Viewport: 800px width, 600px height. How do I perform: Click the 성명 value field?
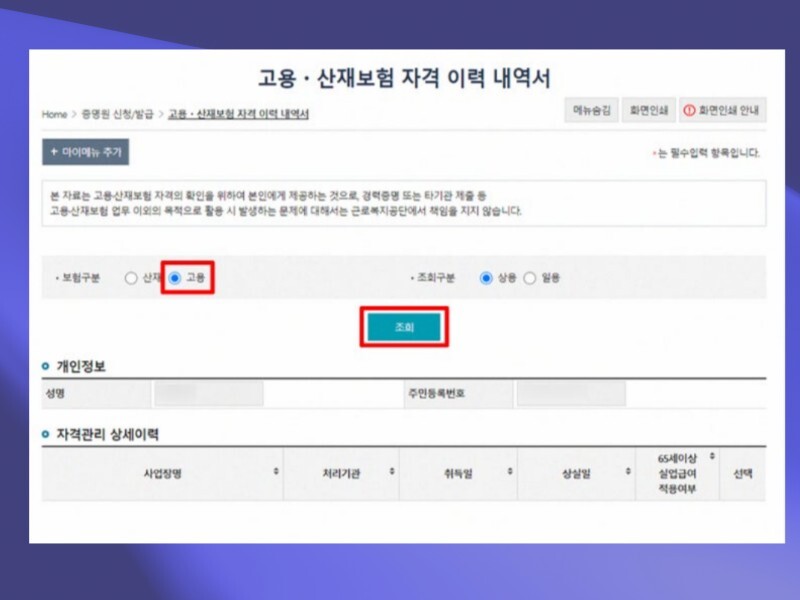coord(209,393)
